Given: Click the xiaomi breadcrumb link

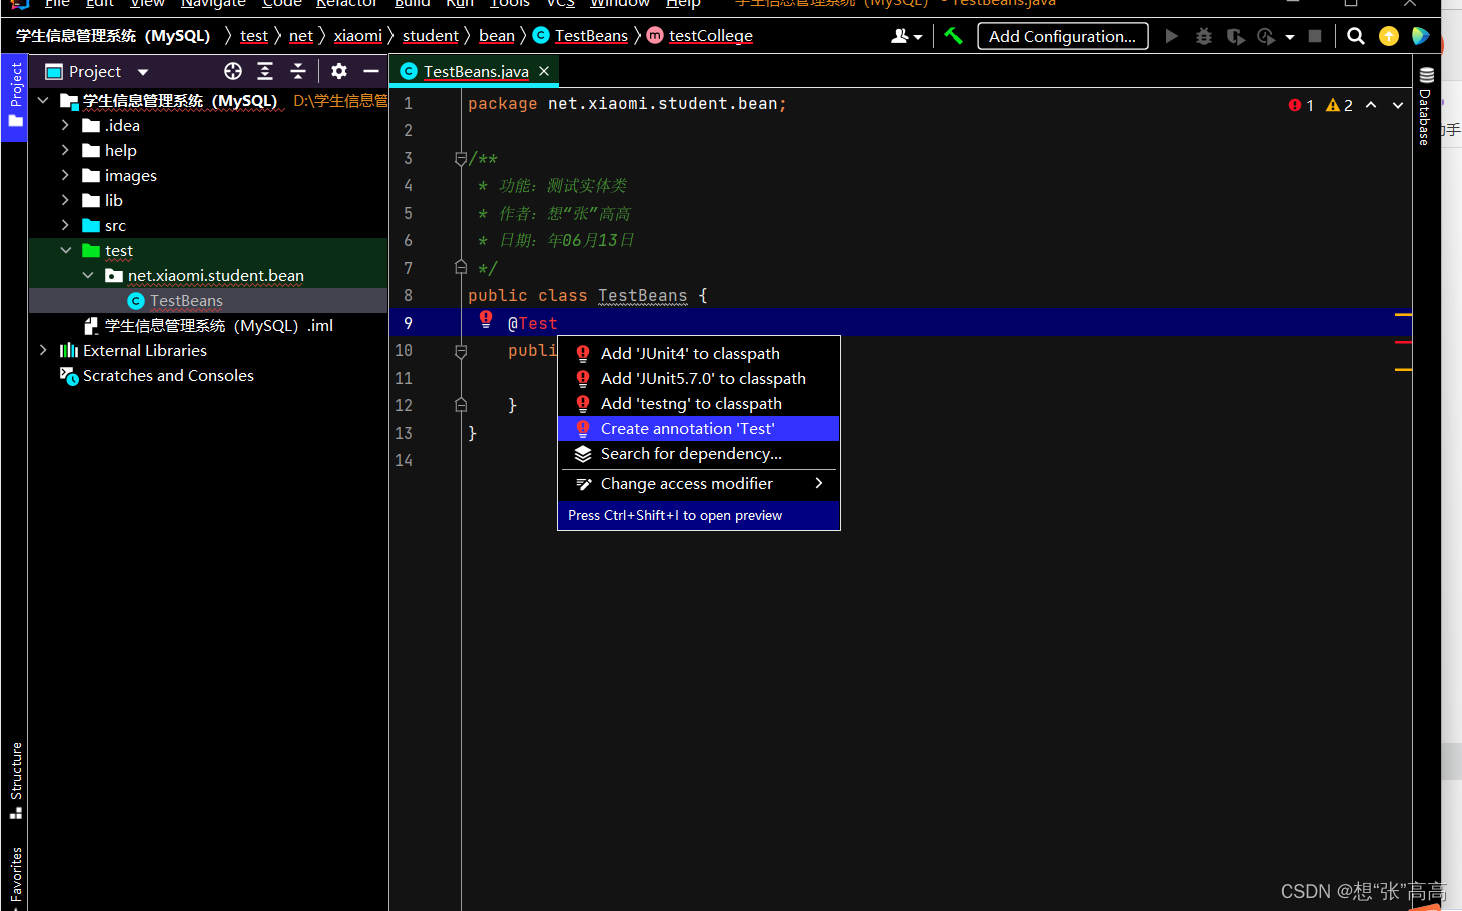Looking at the screenshot, I should pyautogui.click(x=358, y=36).
